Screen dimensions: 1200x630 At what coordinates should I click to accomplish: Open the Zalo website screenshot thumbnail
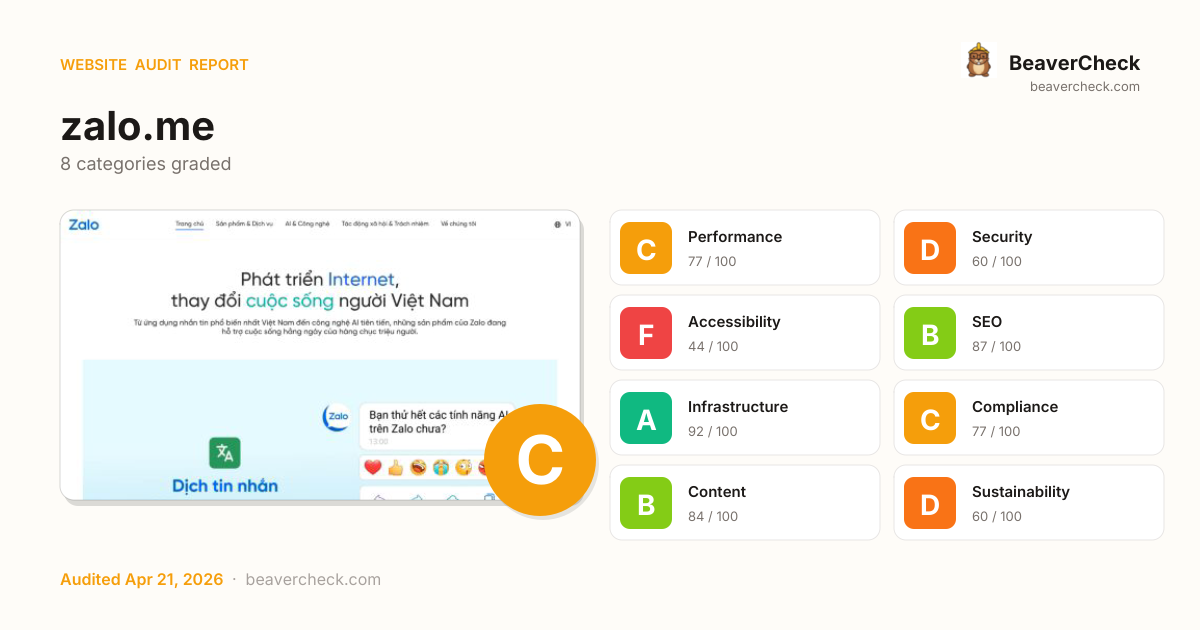click(320, 355)
